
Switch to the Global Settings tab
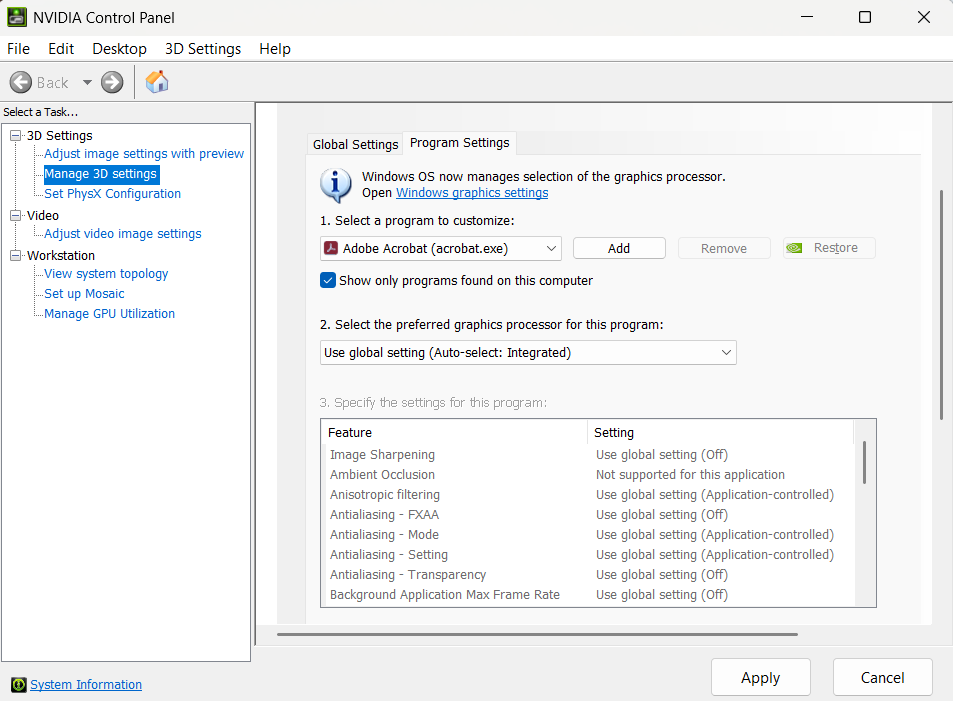pyautogui.click(x=355, y=144)
